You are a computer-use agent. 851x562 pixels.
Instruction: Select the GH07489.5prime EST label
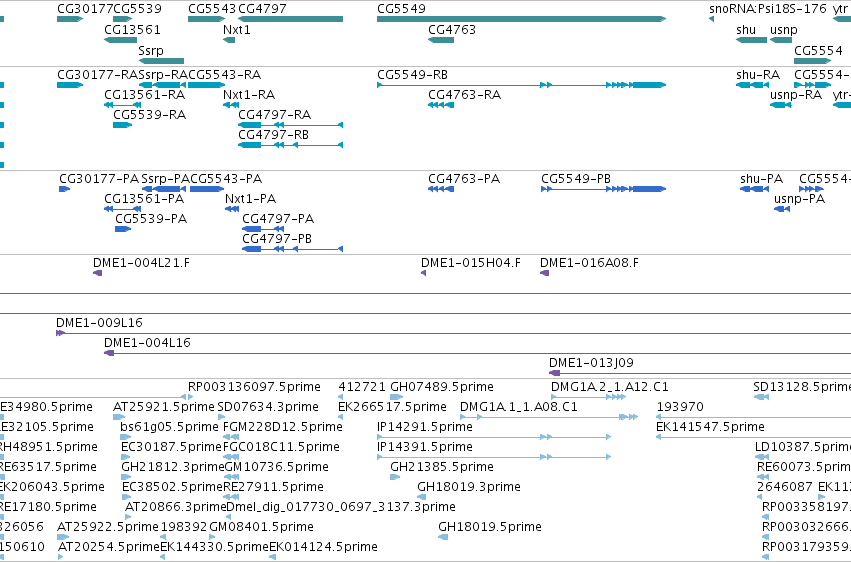(442, 387)
